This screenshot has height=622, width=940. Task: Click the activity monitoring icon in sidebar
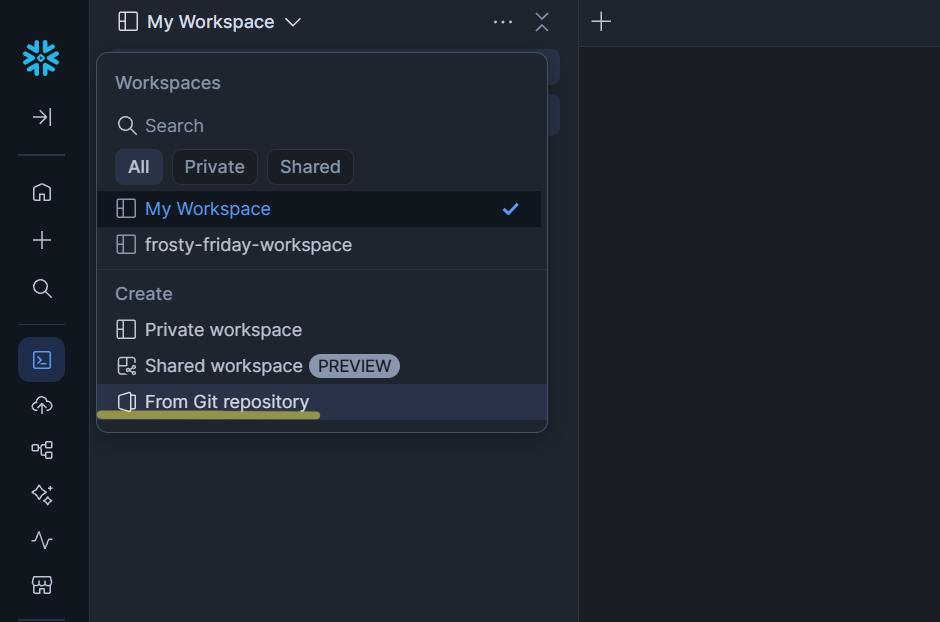[41, 540]
